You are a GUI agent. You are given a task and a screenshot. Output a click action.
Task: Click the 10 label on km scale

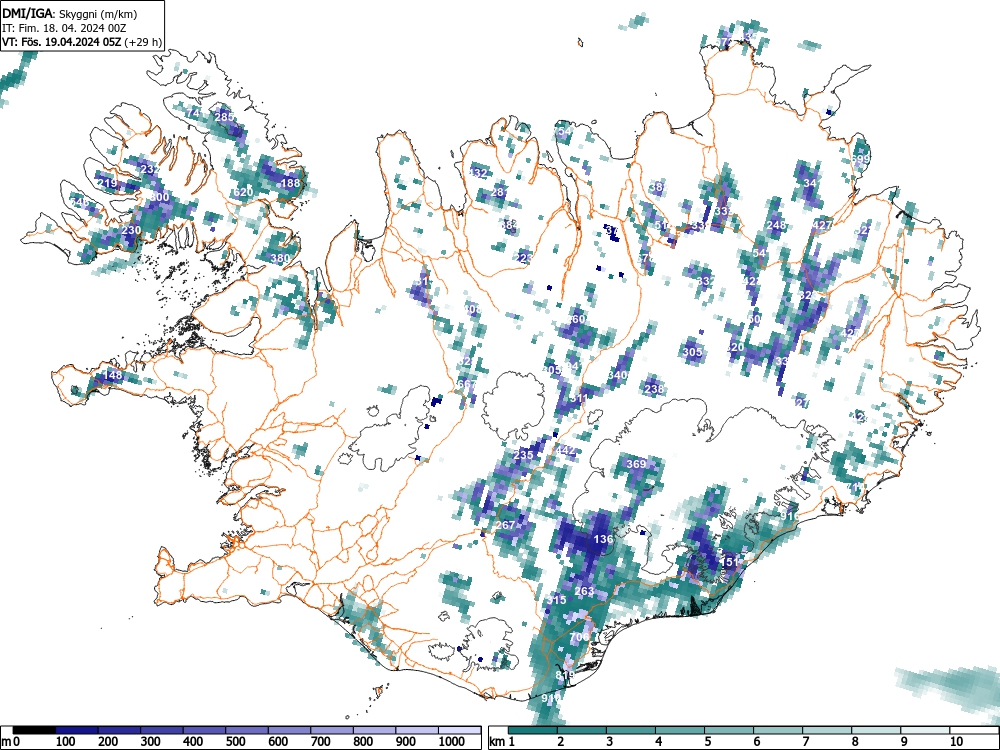pos(956,742)
